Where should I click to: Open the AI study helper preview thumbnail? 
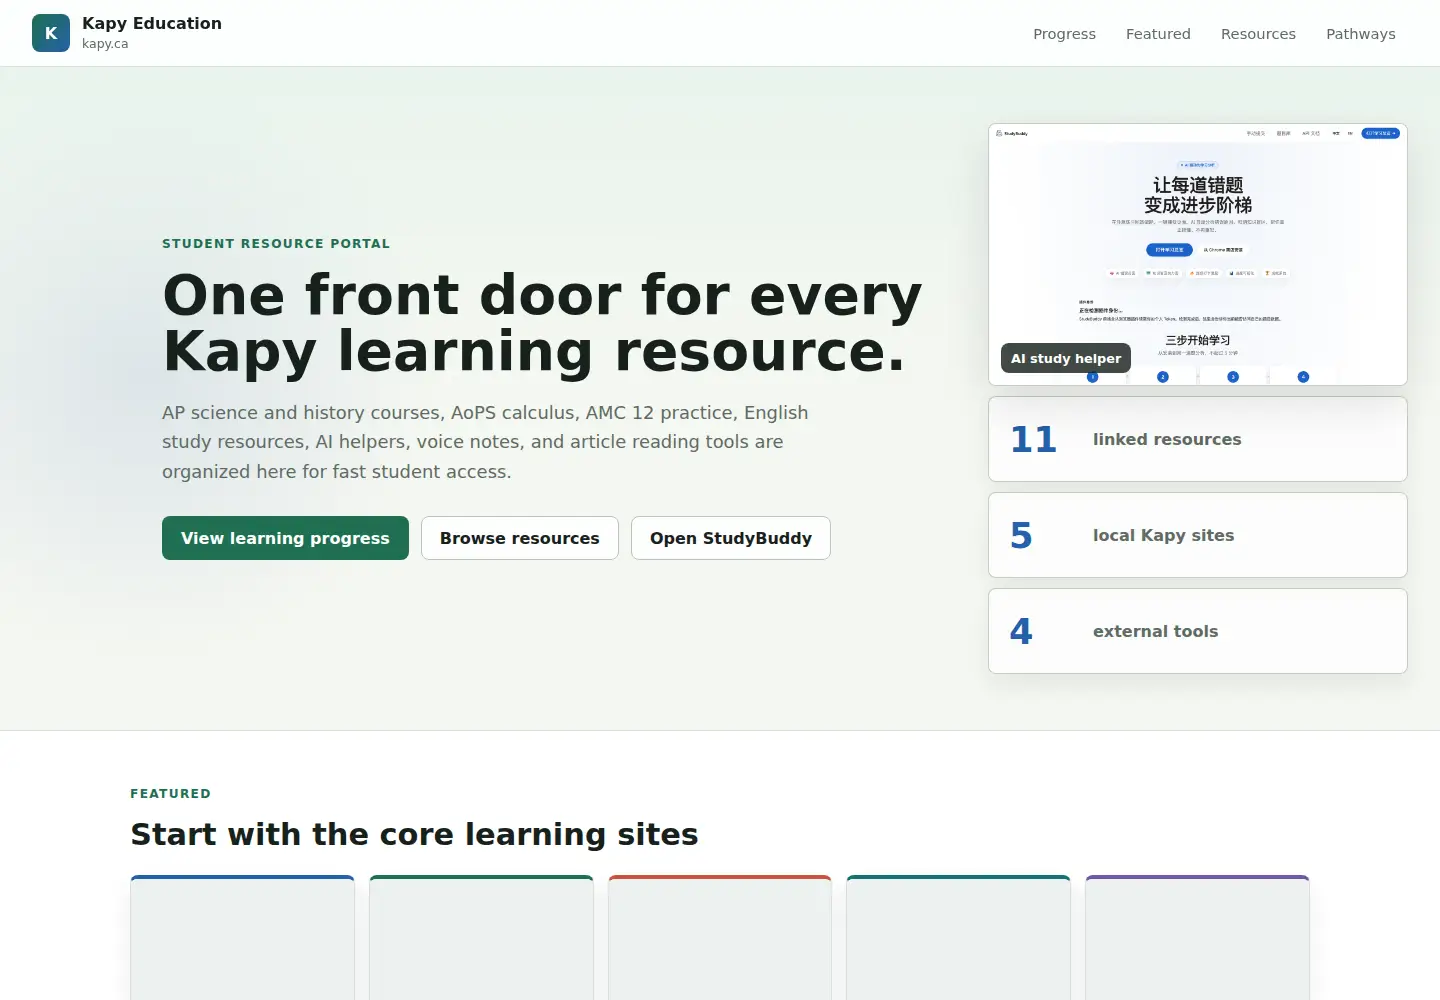pos(1198,254)
